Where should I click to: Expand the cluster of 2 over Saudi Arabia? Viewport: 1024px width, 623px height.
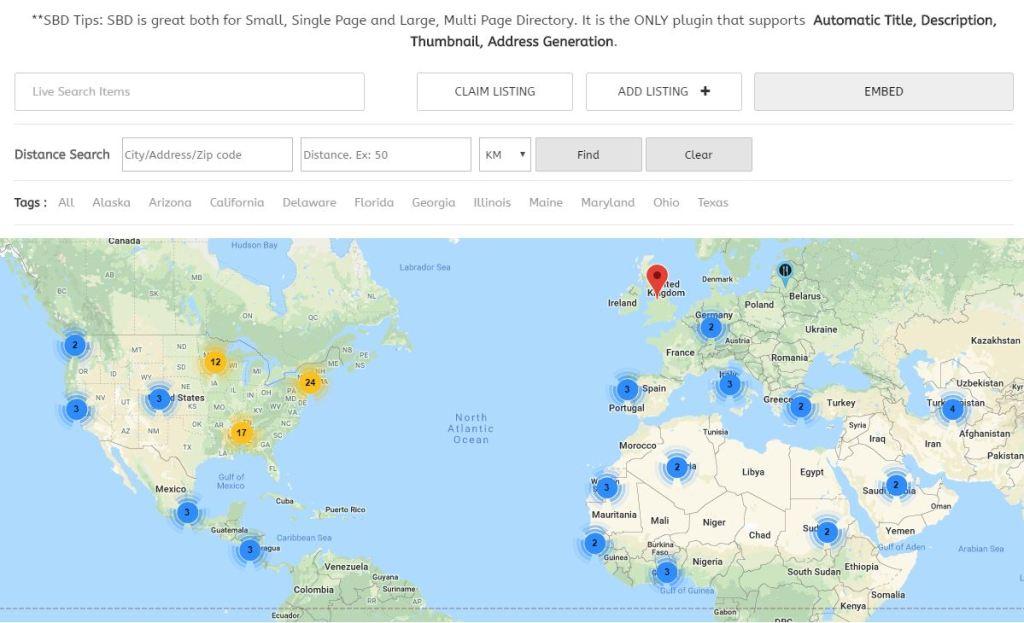pyautogui.click(x=896, y=485)
